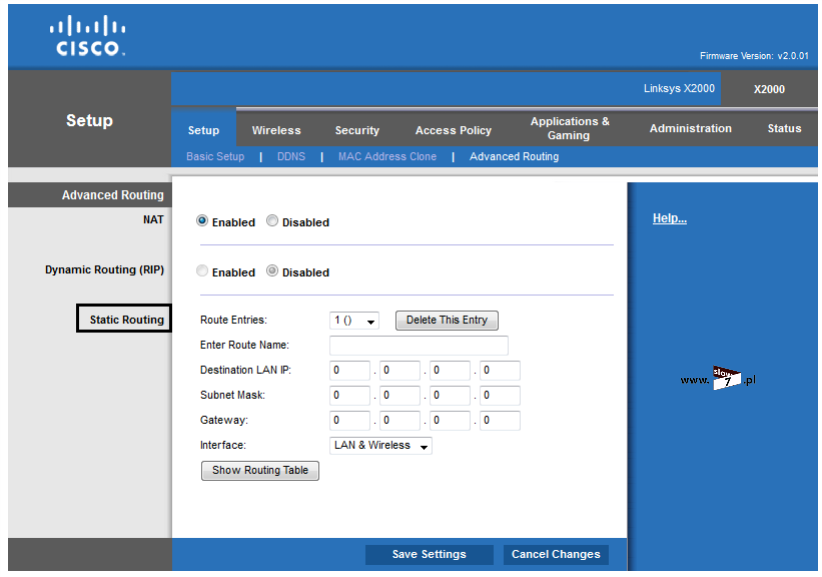
Task: Open the DDNS sub-tab
Action: pos(291,157)
